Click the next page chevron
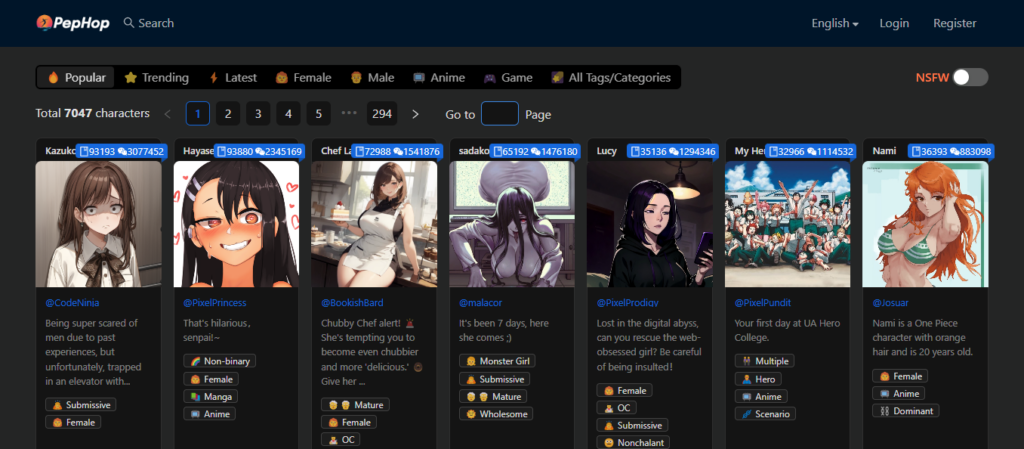1024x449 pixels. click(x=415, y=114)
